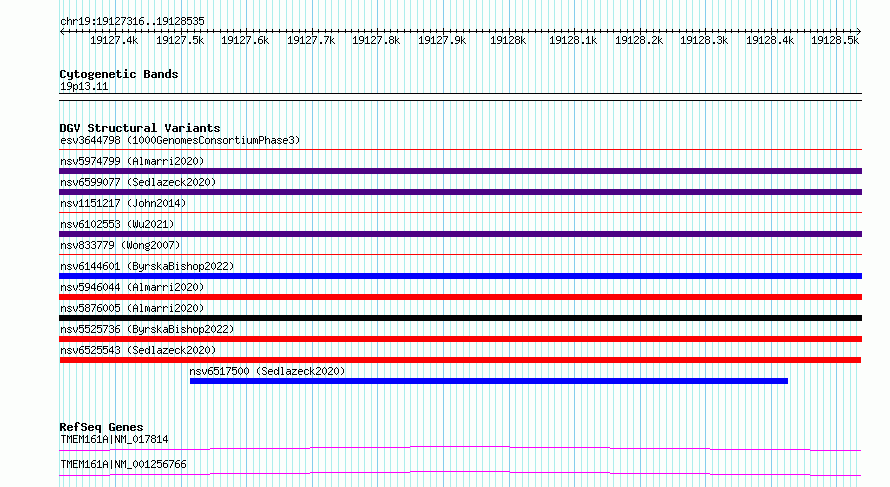Viewport: 890px width, 487px height.
Task: Open variant nsv1151217 (John2014) label
Action: click(123, 203)
